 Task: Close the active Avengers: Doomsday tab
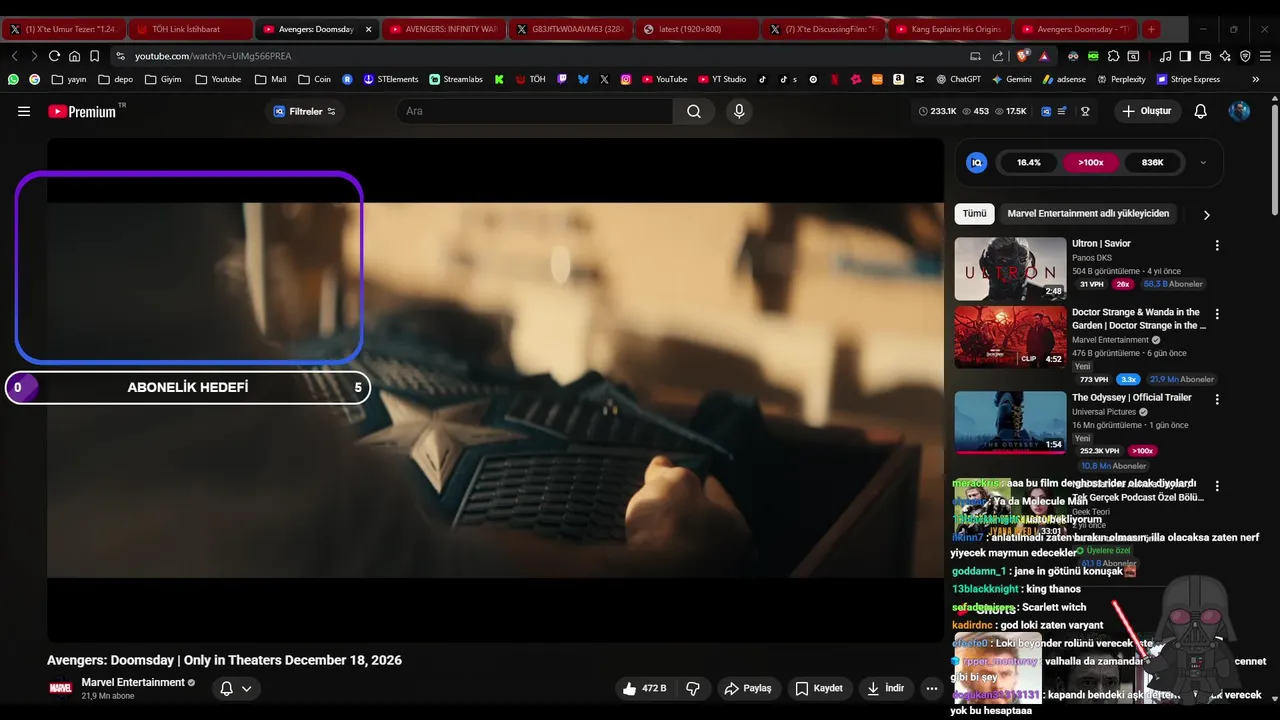pyautogui.click(x=368, y=29)
